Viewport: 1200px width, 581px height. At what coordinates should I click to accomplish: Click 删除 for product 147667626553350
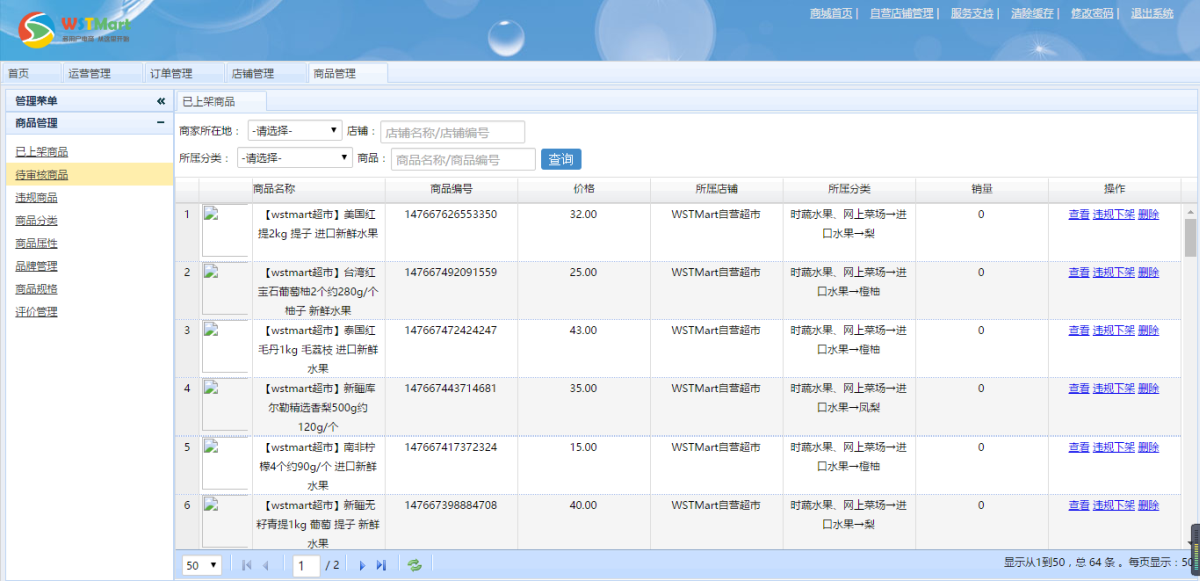(x=1149, y=214)
